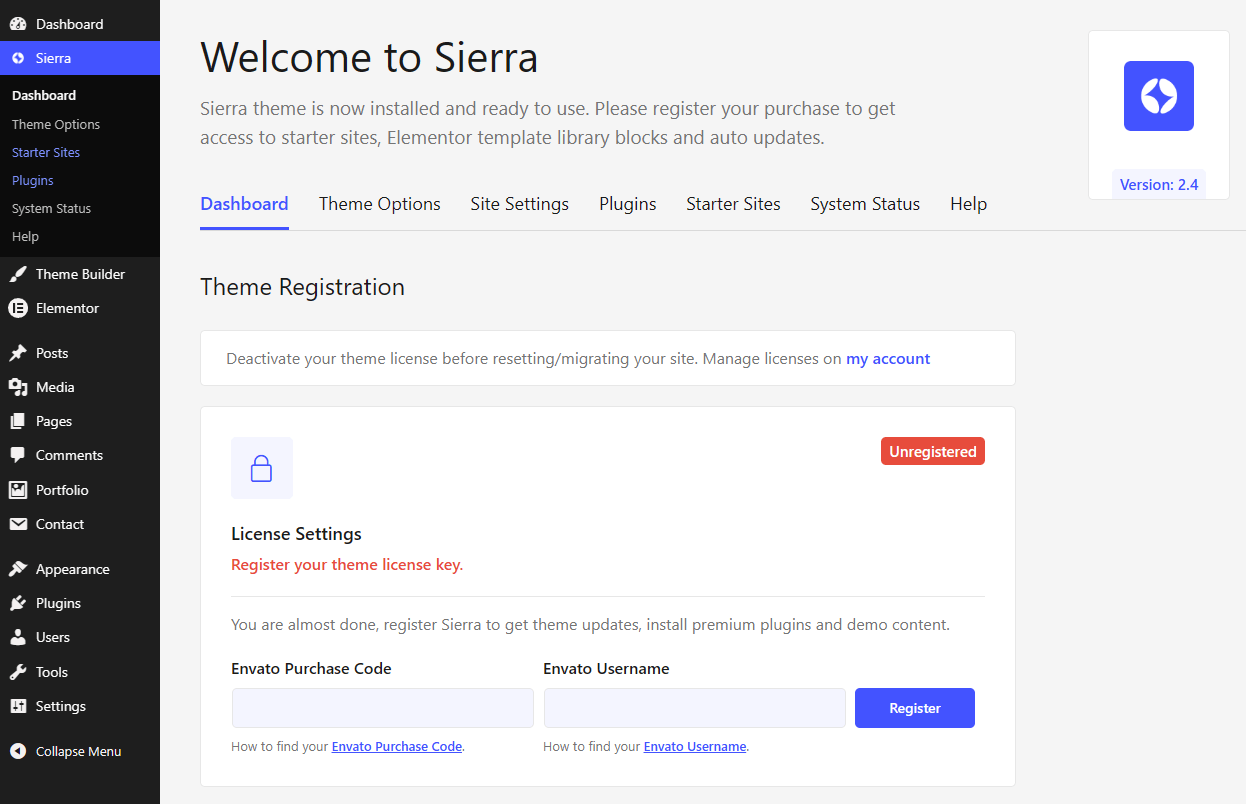Image resolution: width=1246 pixels, height=804 pixels.
Task: Open the Theme Options tab
Action: 380,204
